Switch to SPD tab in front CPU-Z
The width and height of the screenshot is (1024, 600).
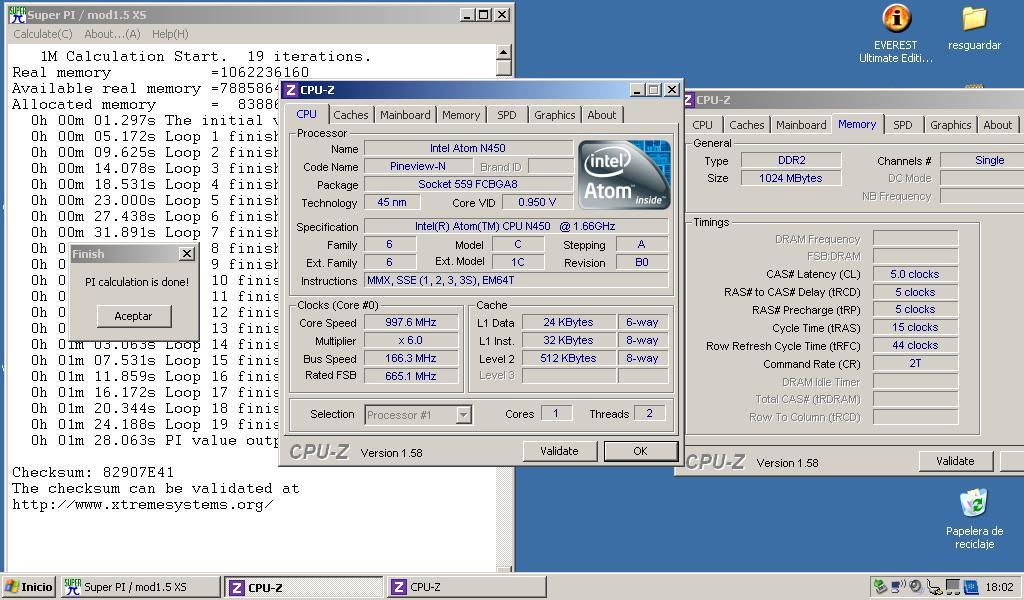[x=507, y=115]
